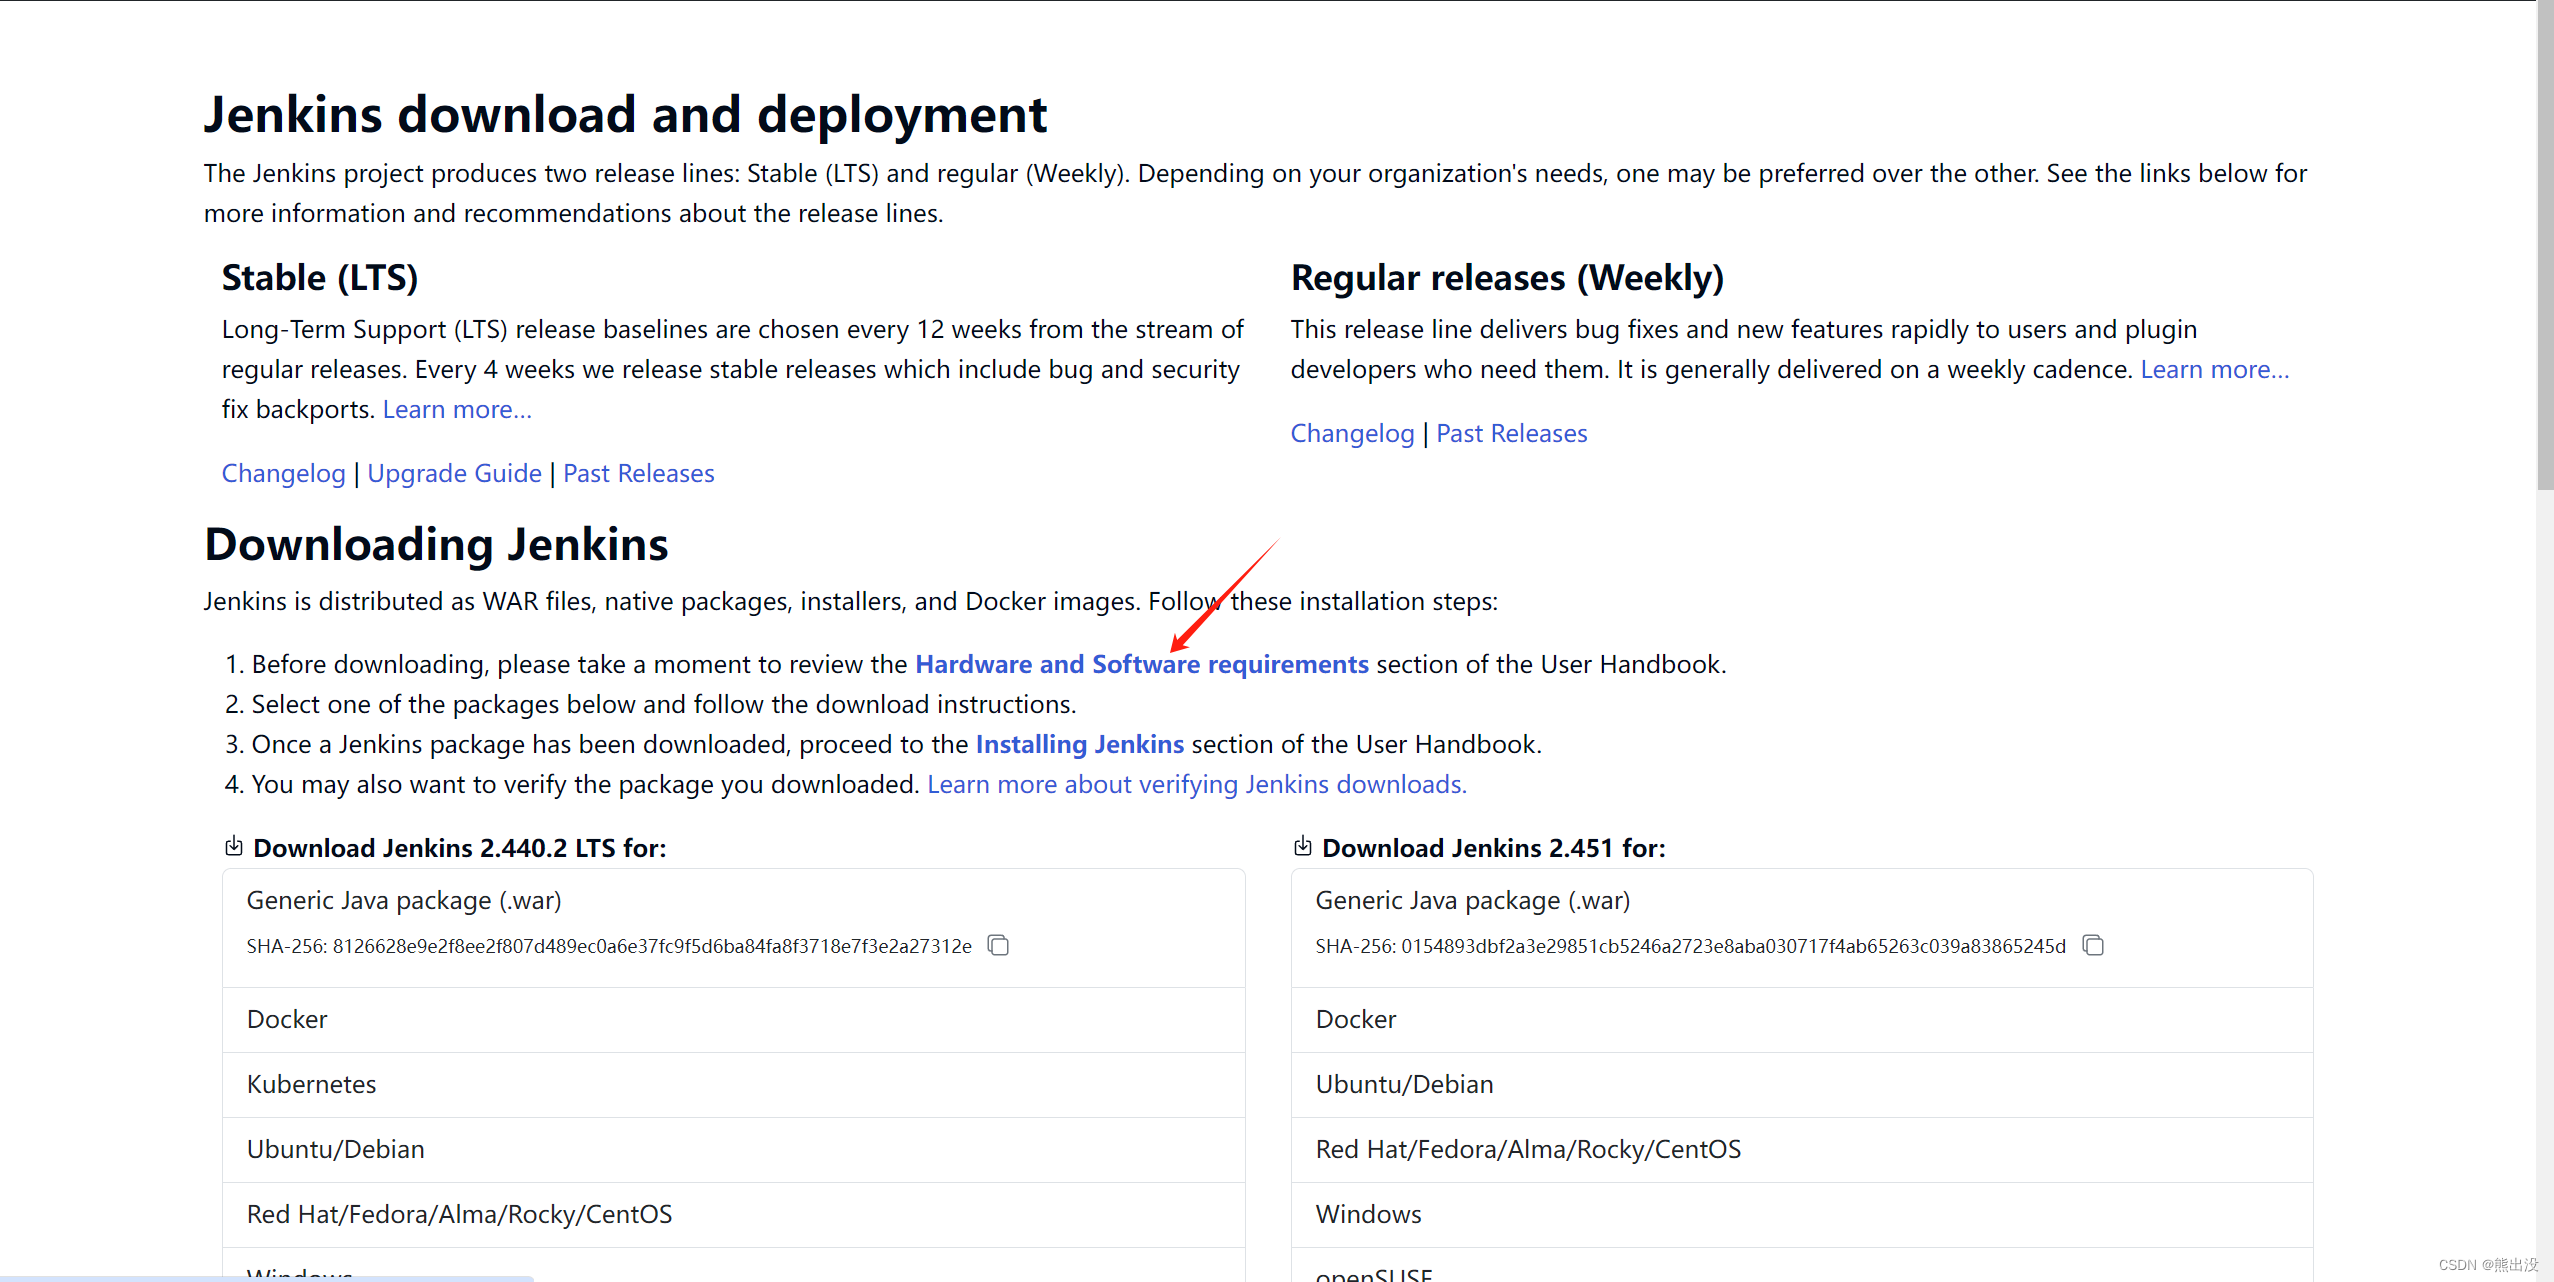Viewport: 2554px width, 1282px height.
Task: Open the weekly releases Changelog
Action: 1352,432
